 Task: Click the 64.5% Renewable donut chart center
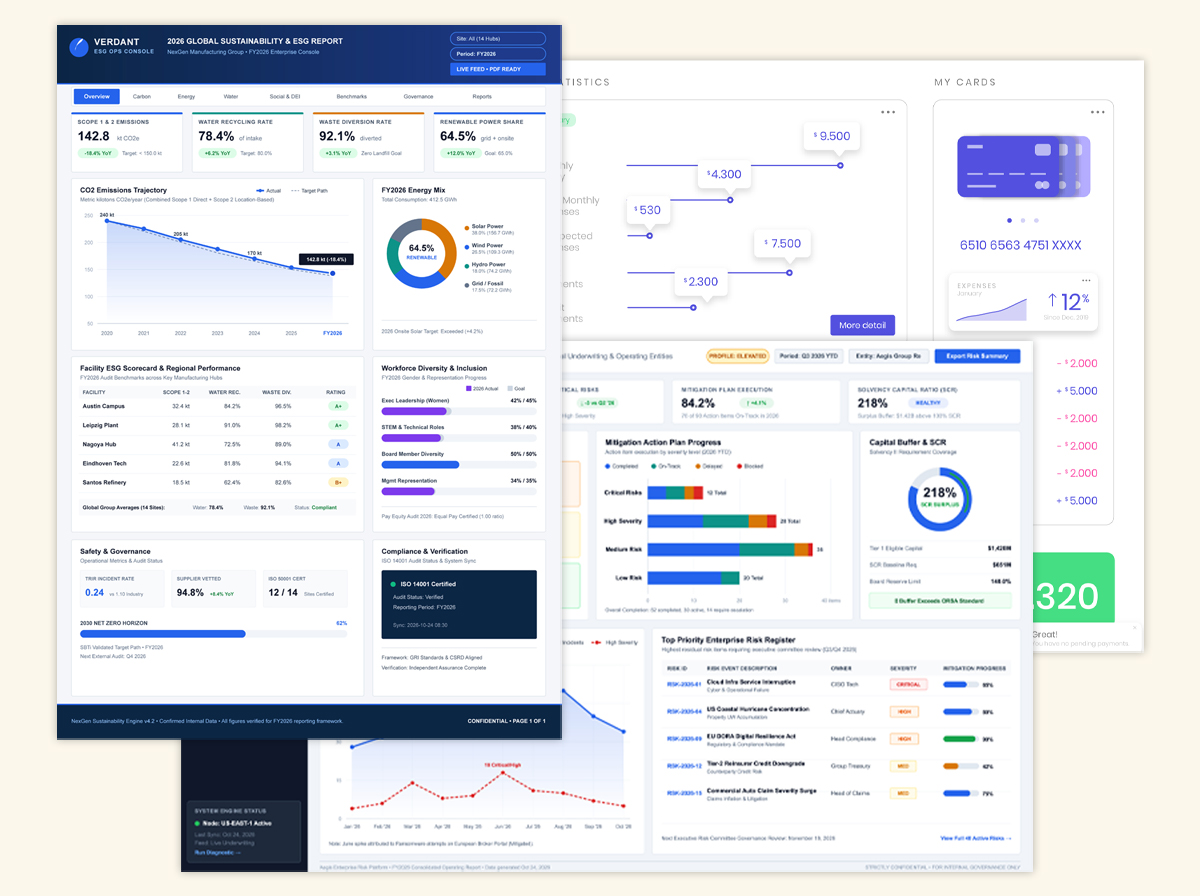[422, 252]
